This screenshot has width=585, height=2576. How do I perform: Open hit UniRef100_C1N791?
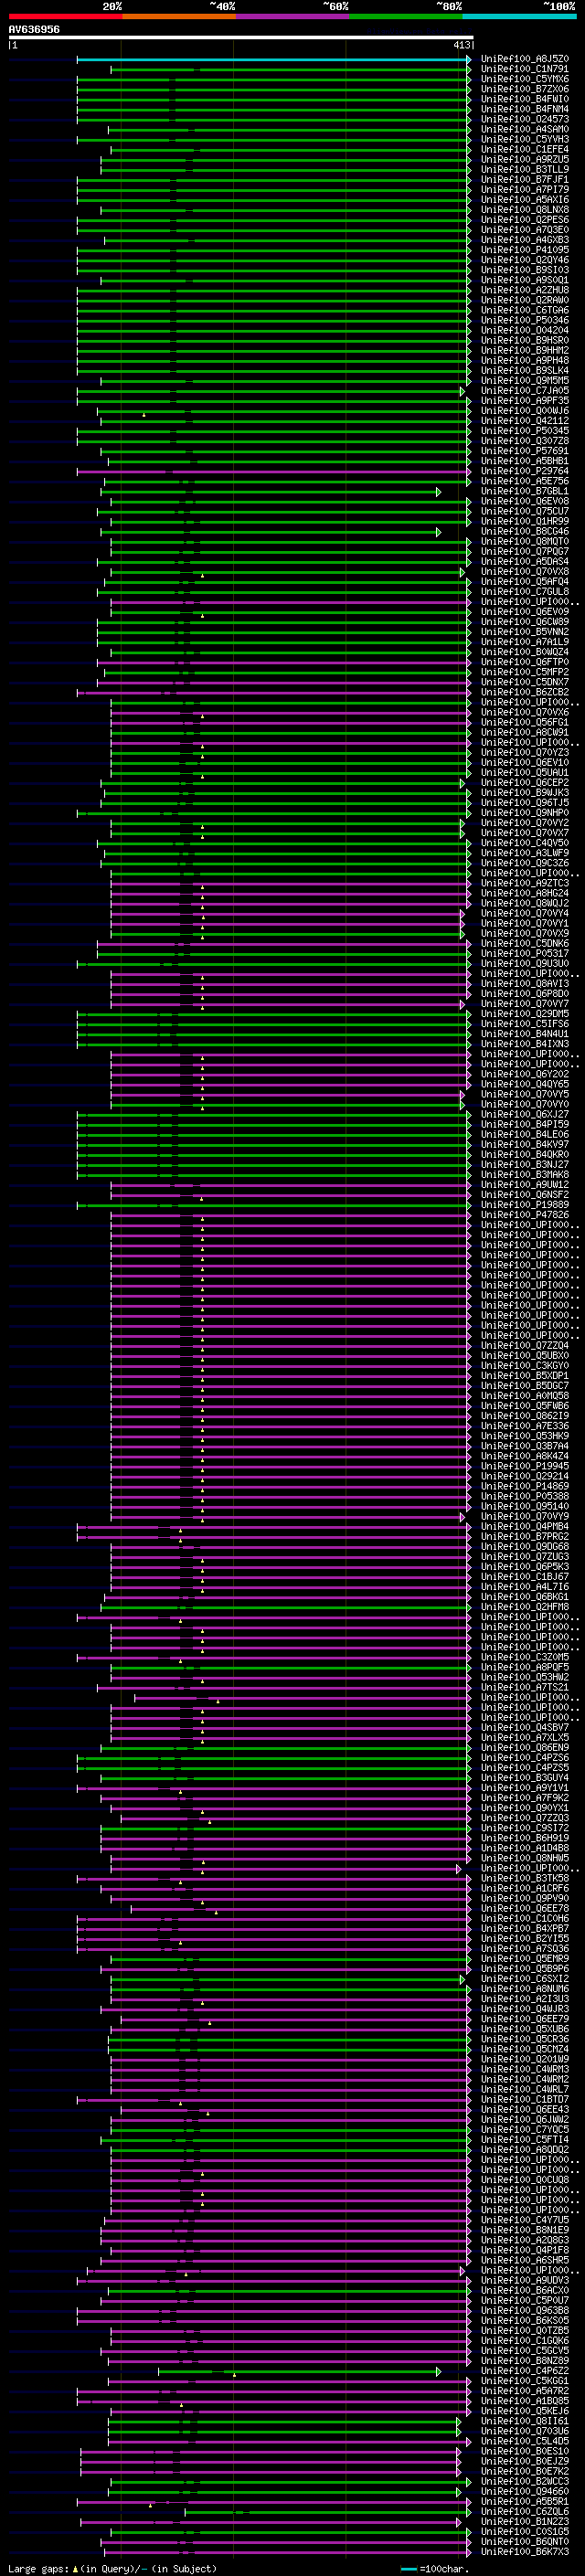pyautogui.click(x=524, y=69)
